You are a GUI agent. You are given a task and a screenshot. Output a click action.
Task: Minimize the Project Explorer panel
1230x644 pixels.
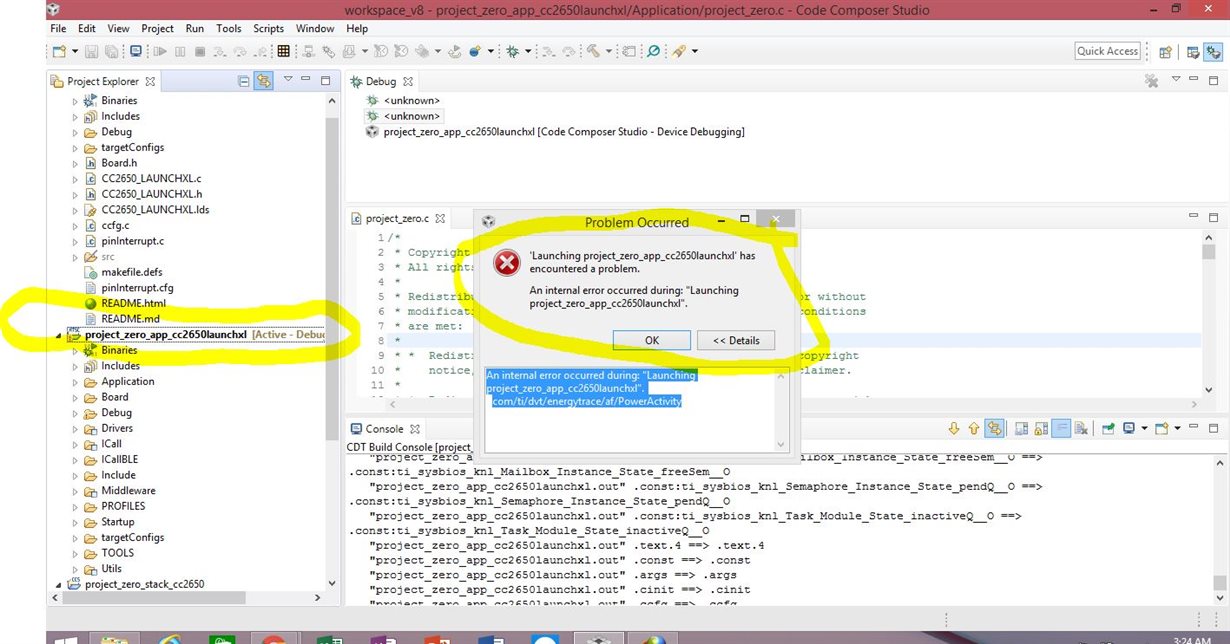pos(306,80)
